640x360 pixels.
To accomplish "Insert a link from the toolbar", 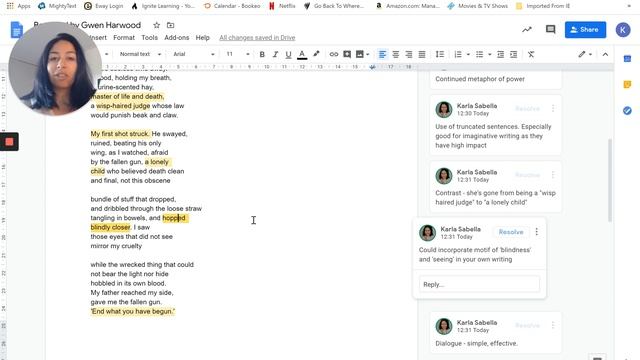I will pos(333,54).
